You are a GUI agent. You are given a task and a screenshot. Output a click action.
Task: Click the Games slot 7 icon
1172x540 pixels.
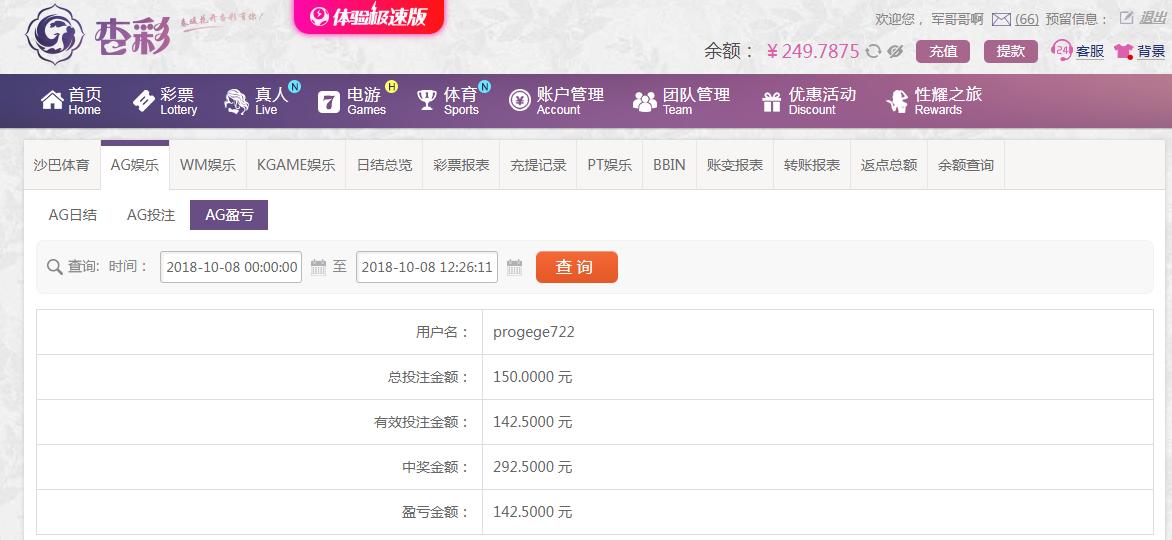pyautogui.click(x=329, y=101)
